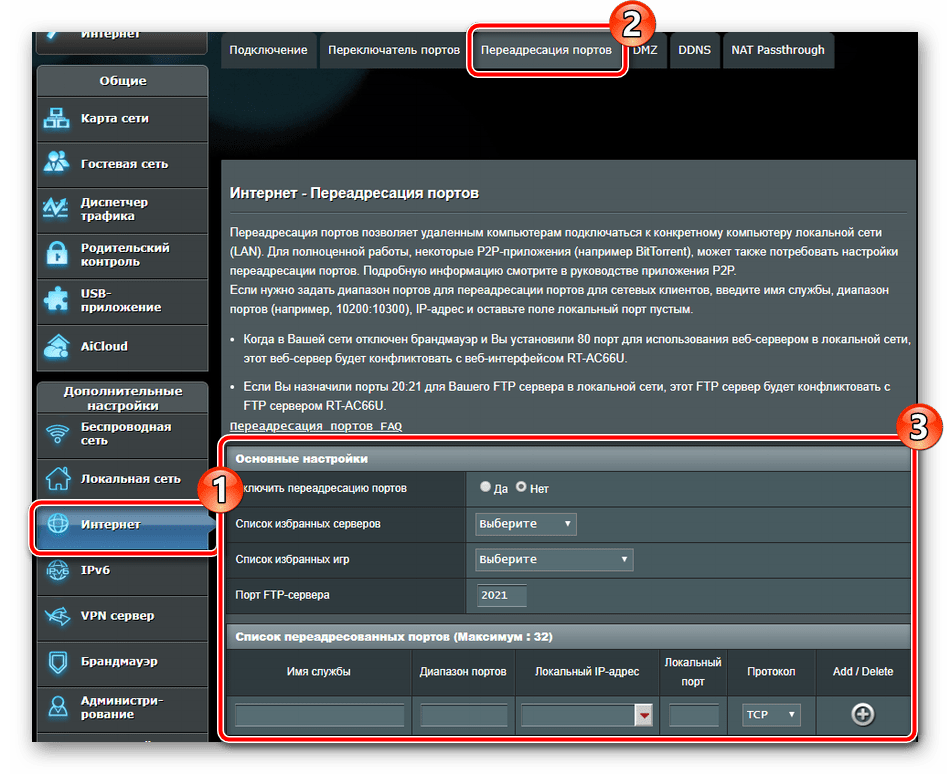Click the Интернет - Переадресация портов heading
This screenshot has height=774, width=950.
click(x=354, y=193)
